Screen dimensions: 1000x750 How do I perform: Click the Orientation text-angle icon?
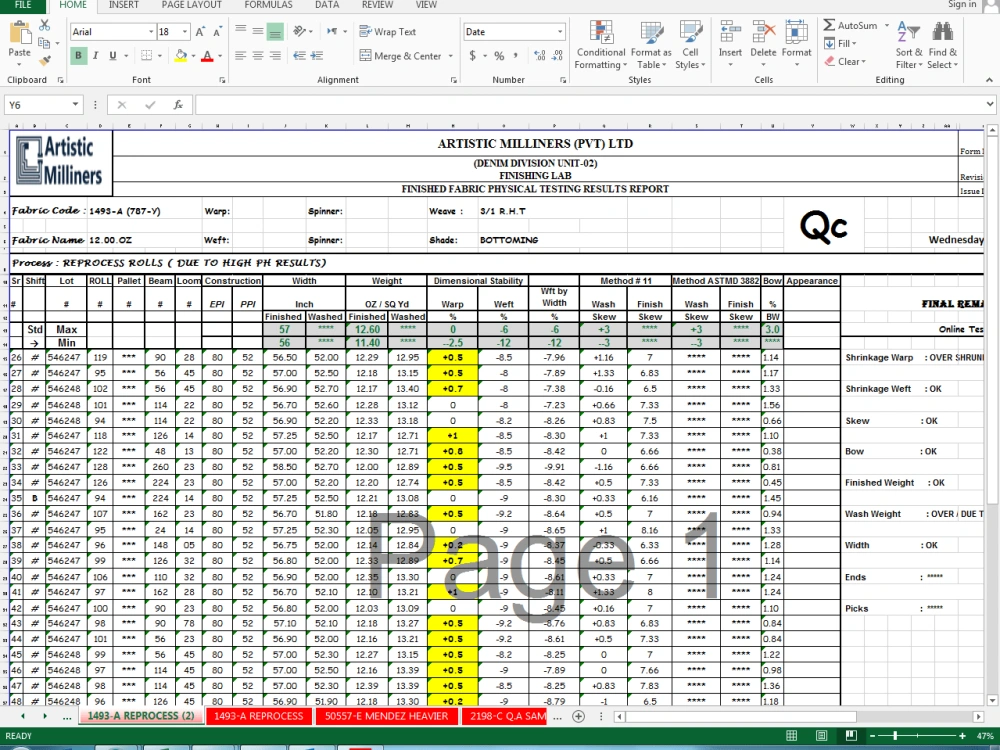tap(299, 31)
